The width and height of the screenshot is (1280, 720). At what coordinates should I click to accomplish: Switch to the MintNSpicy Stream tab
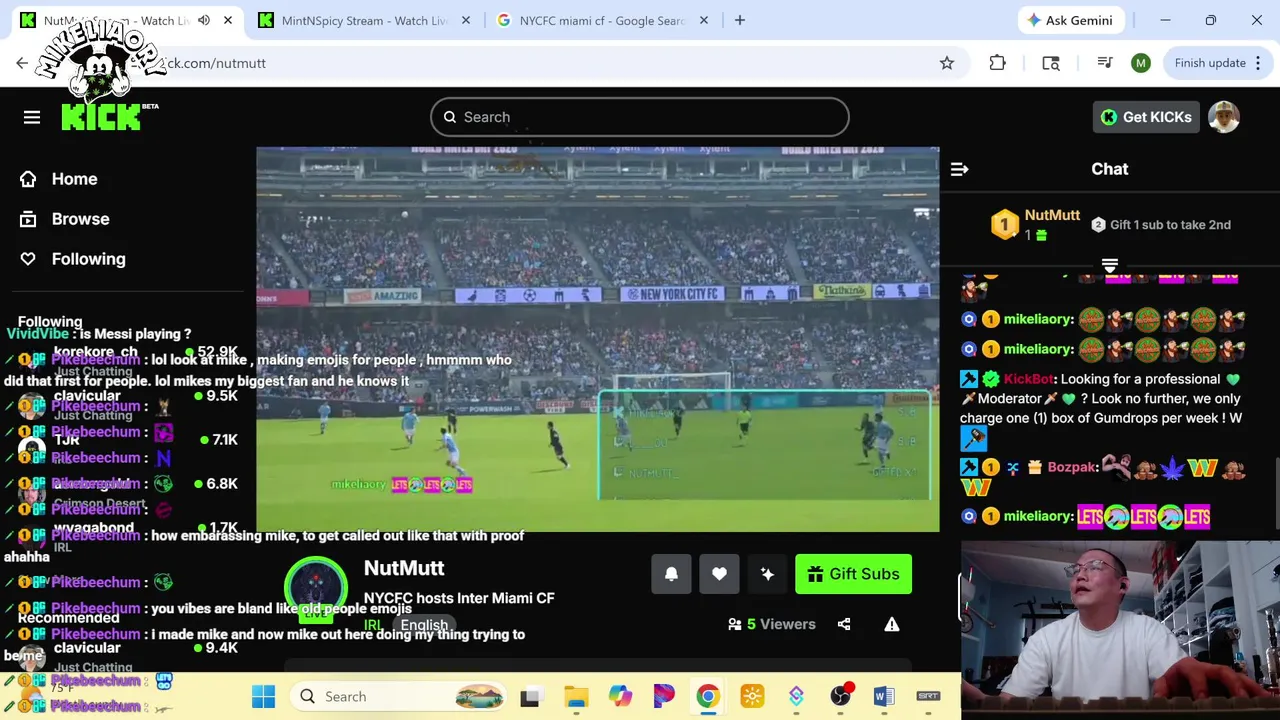pyautogui.click(x=364, y=20)
